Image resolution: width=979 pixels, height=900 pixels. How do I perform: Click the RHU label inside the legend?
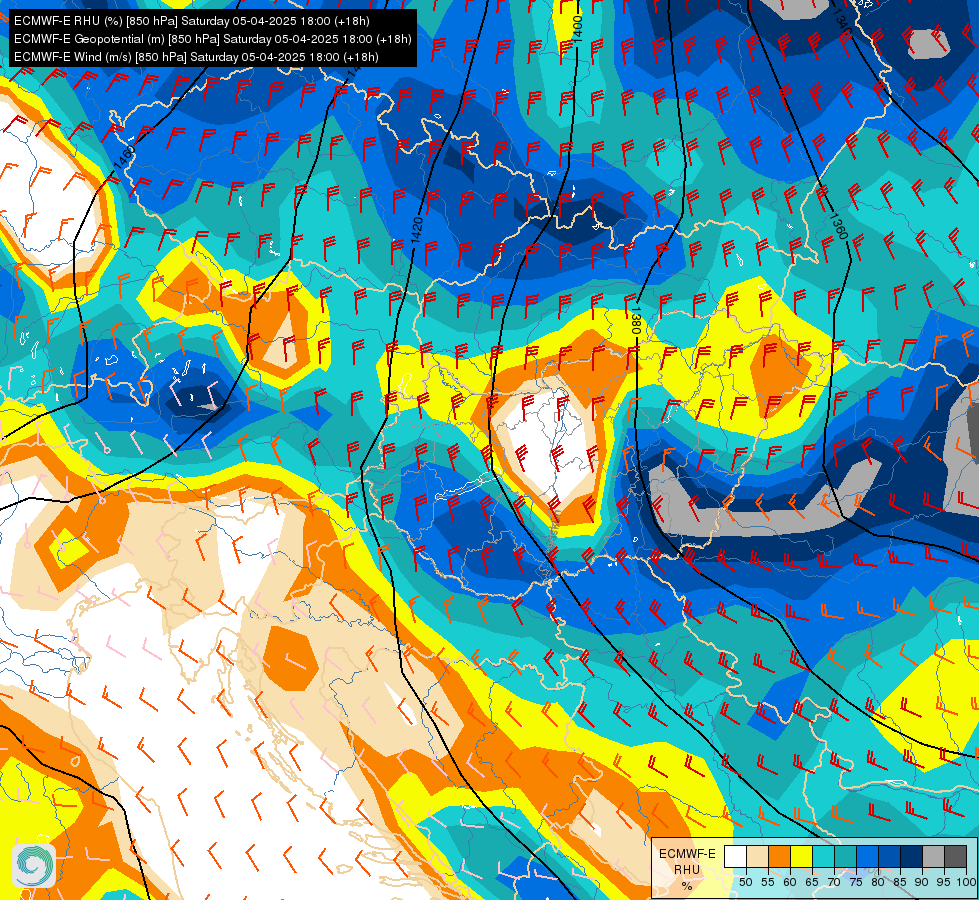(x=687, y=869)
